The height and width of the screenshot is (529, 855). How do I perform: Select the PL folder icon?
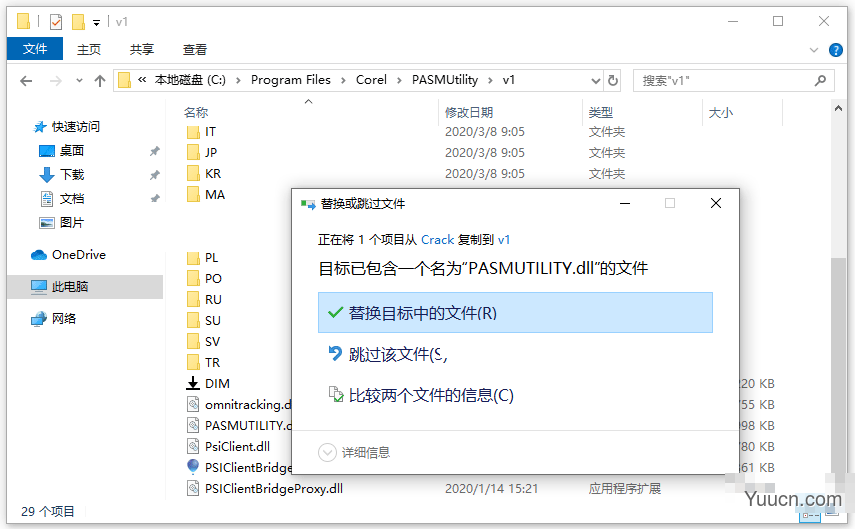click(x=193, y=257)
